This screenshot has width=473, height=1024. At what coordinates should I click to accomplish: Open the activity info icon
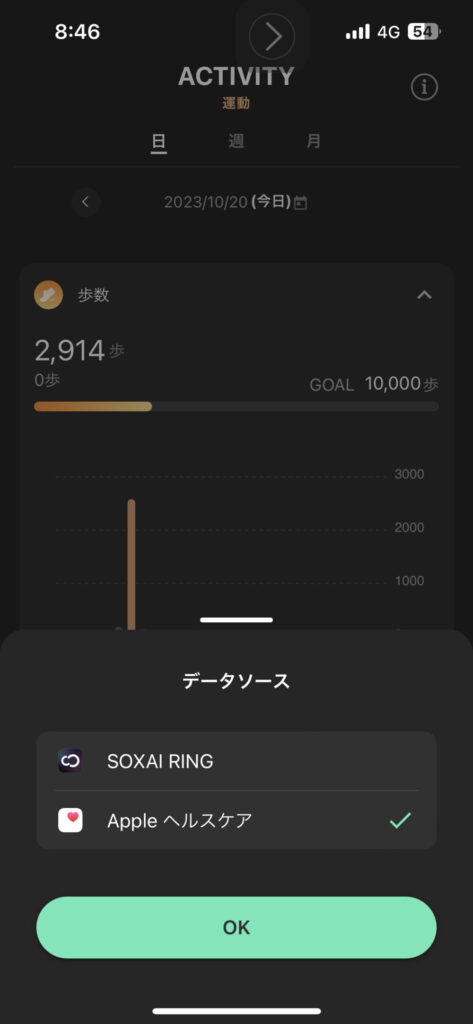424,87
